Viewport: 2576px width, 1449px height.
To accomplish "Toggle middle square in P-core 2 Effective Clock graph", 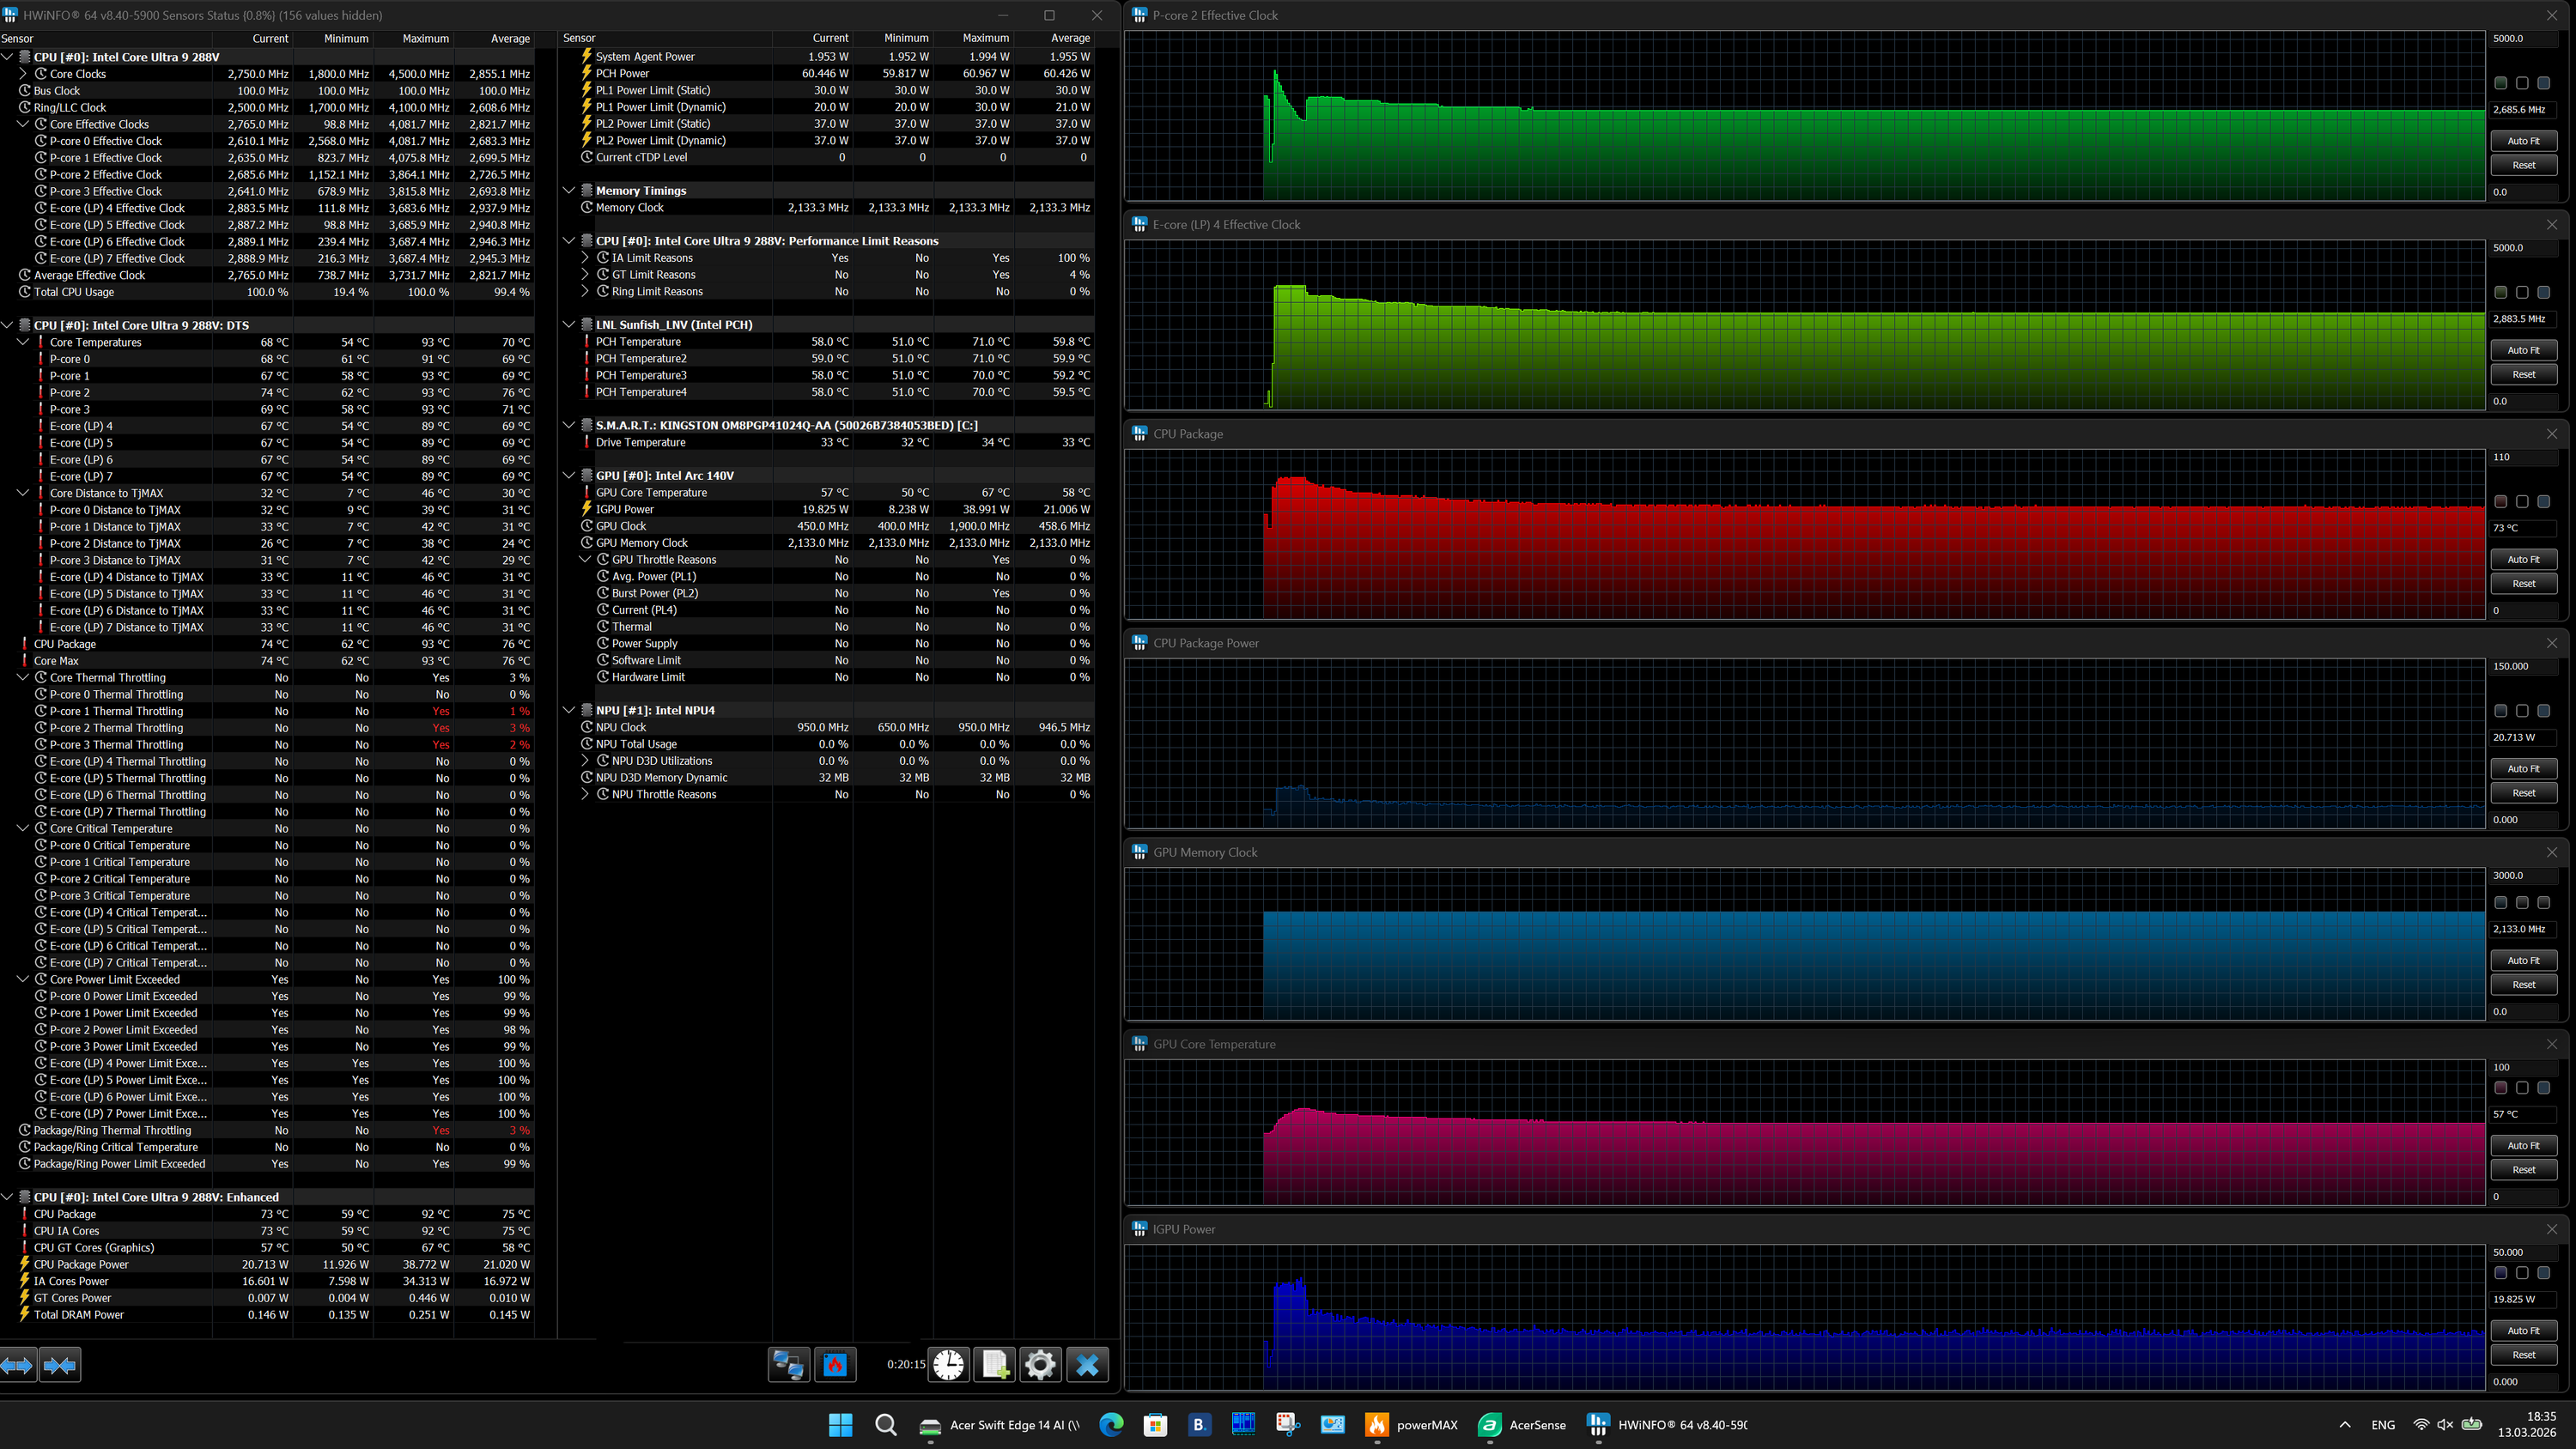I will tap(2522, 83).
